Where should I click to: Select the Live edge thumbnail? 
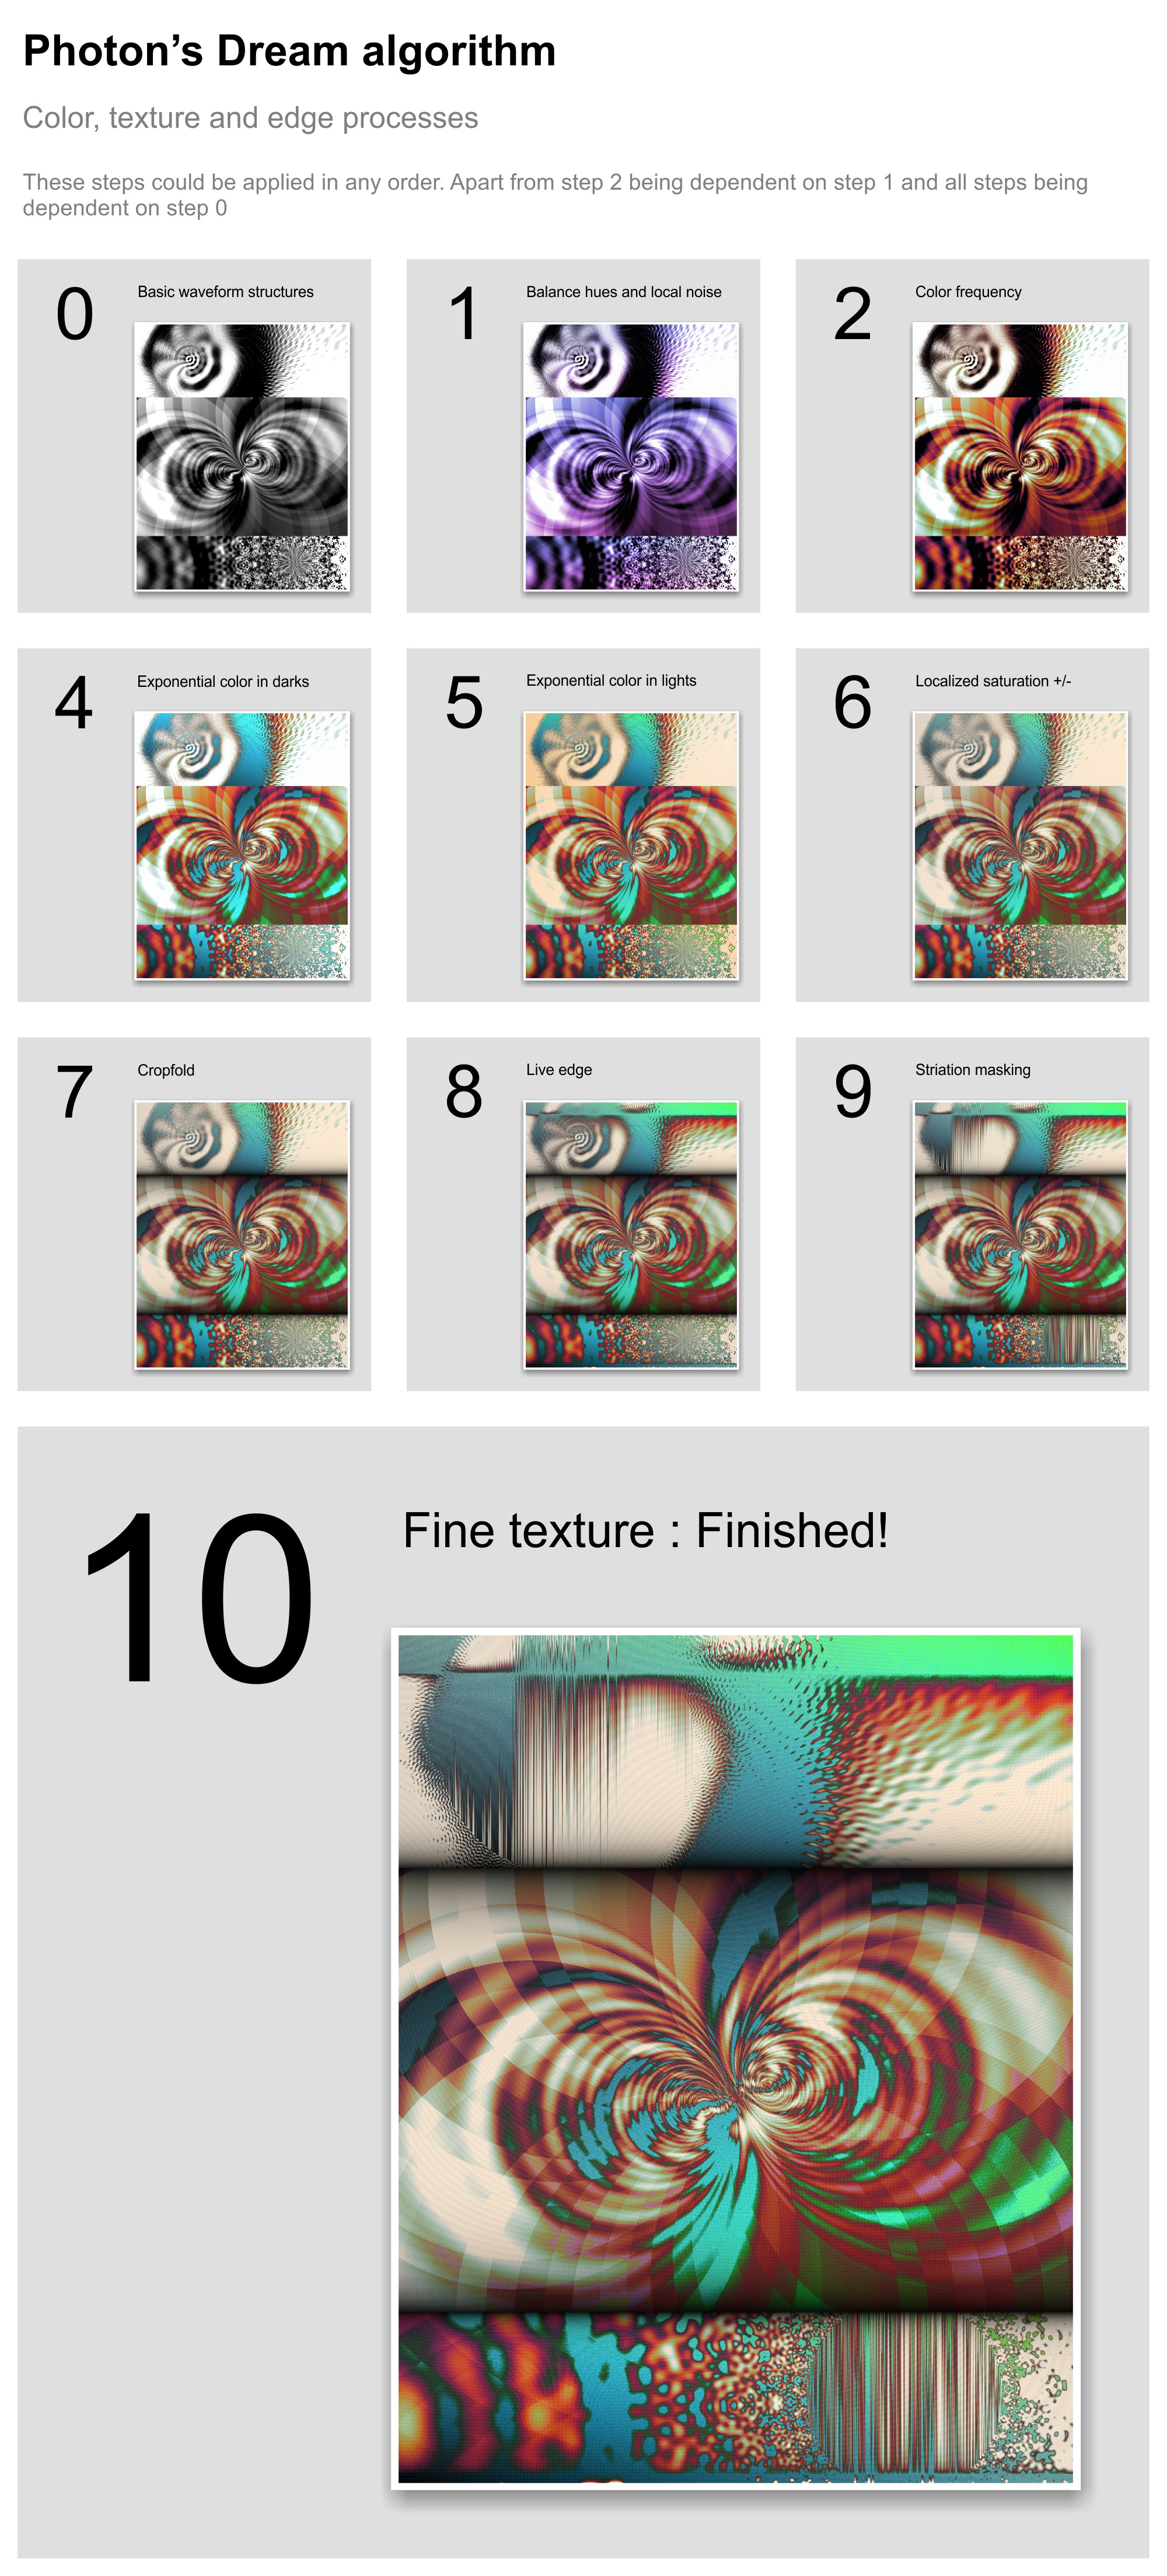(631, 1234)
